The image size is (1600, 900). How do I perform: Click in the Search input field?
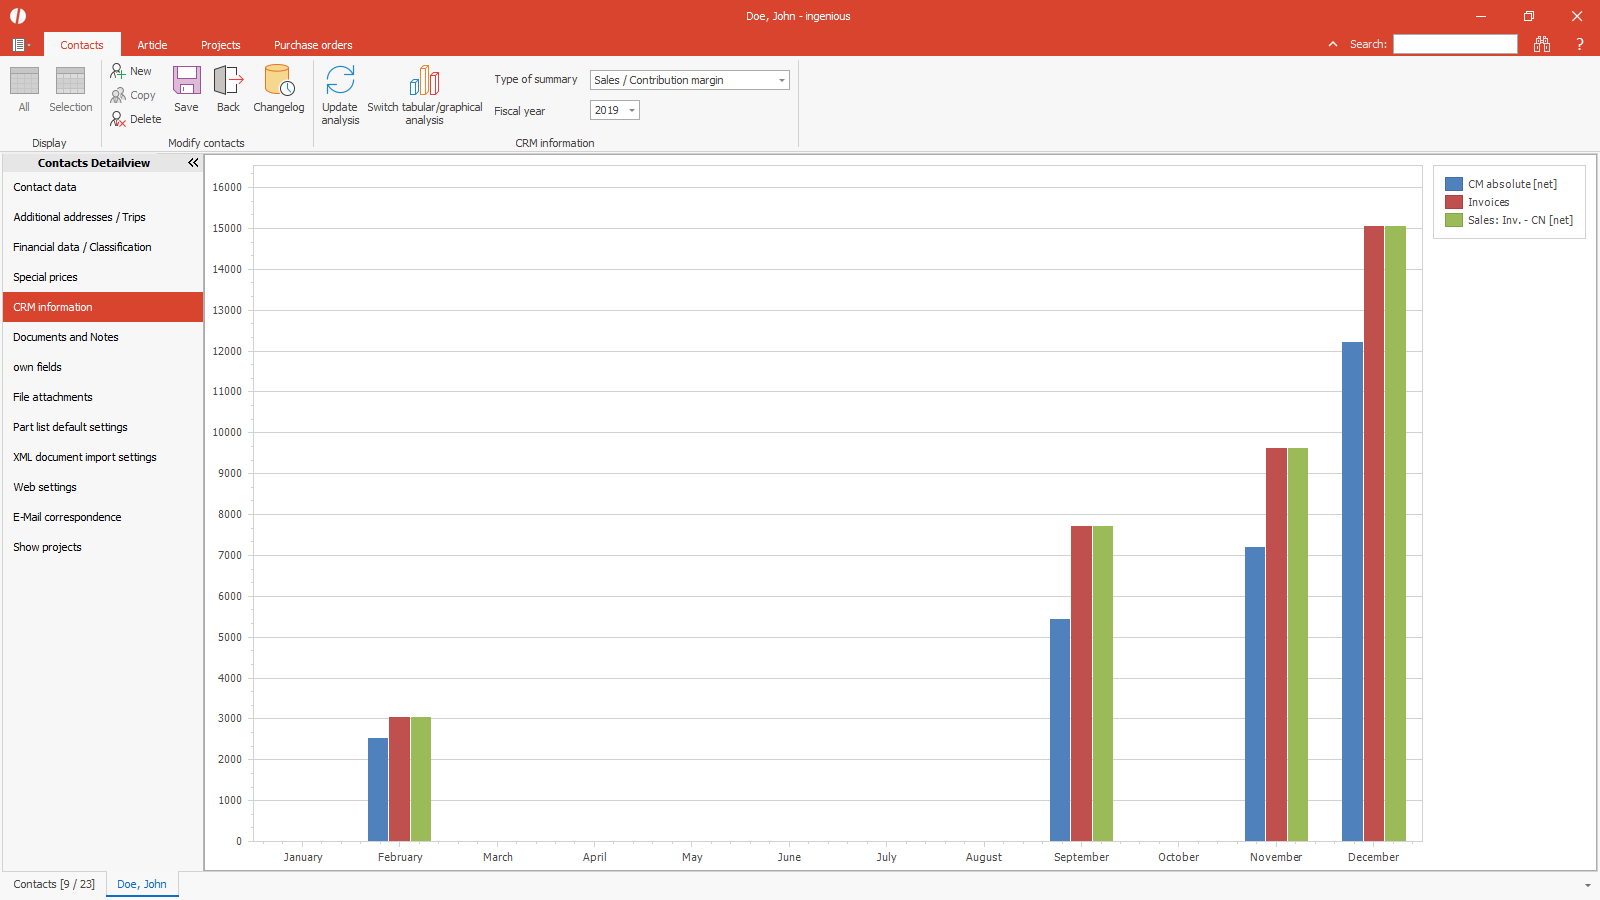1455,44
